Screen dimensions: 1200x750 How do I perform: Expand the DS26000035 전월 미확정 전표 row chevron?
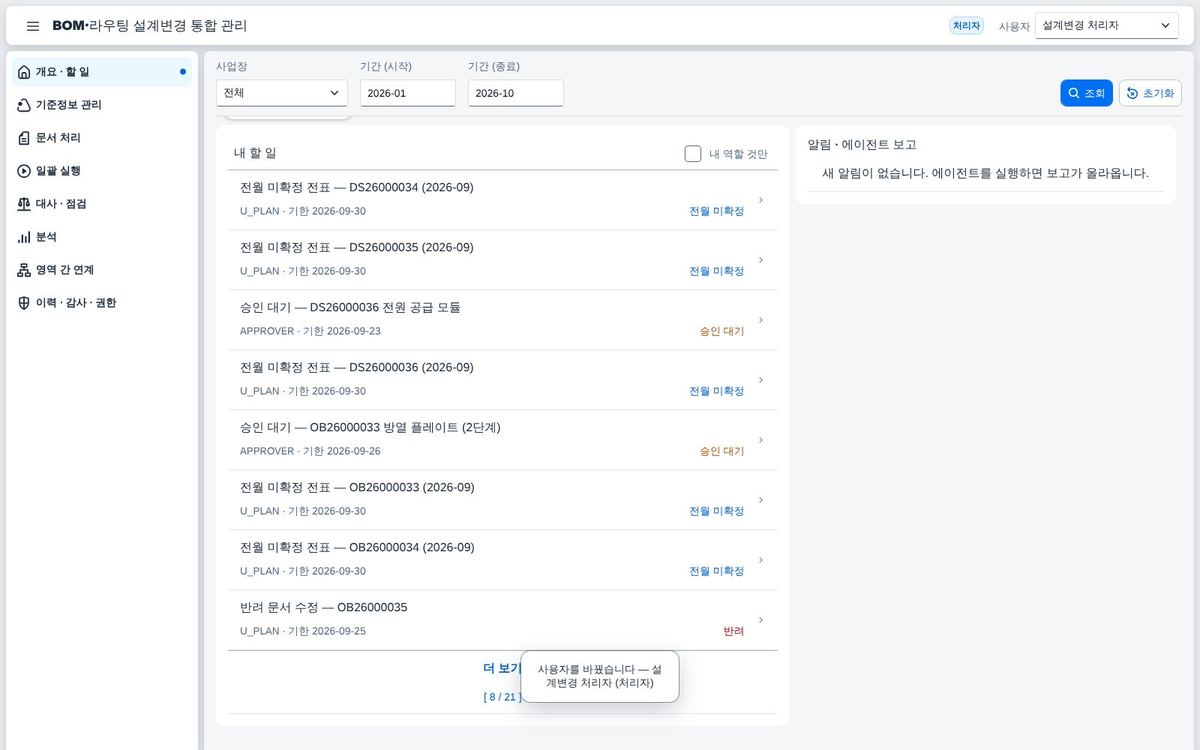(x=761, y=260)
